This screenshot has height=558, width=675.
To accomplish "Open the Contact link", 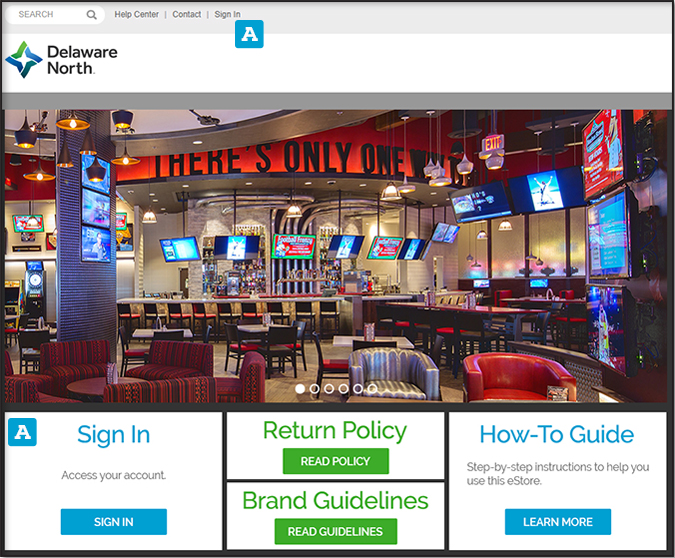I will tap(186, 14).
